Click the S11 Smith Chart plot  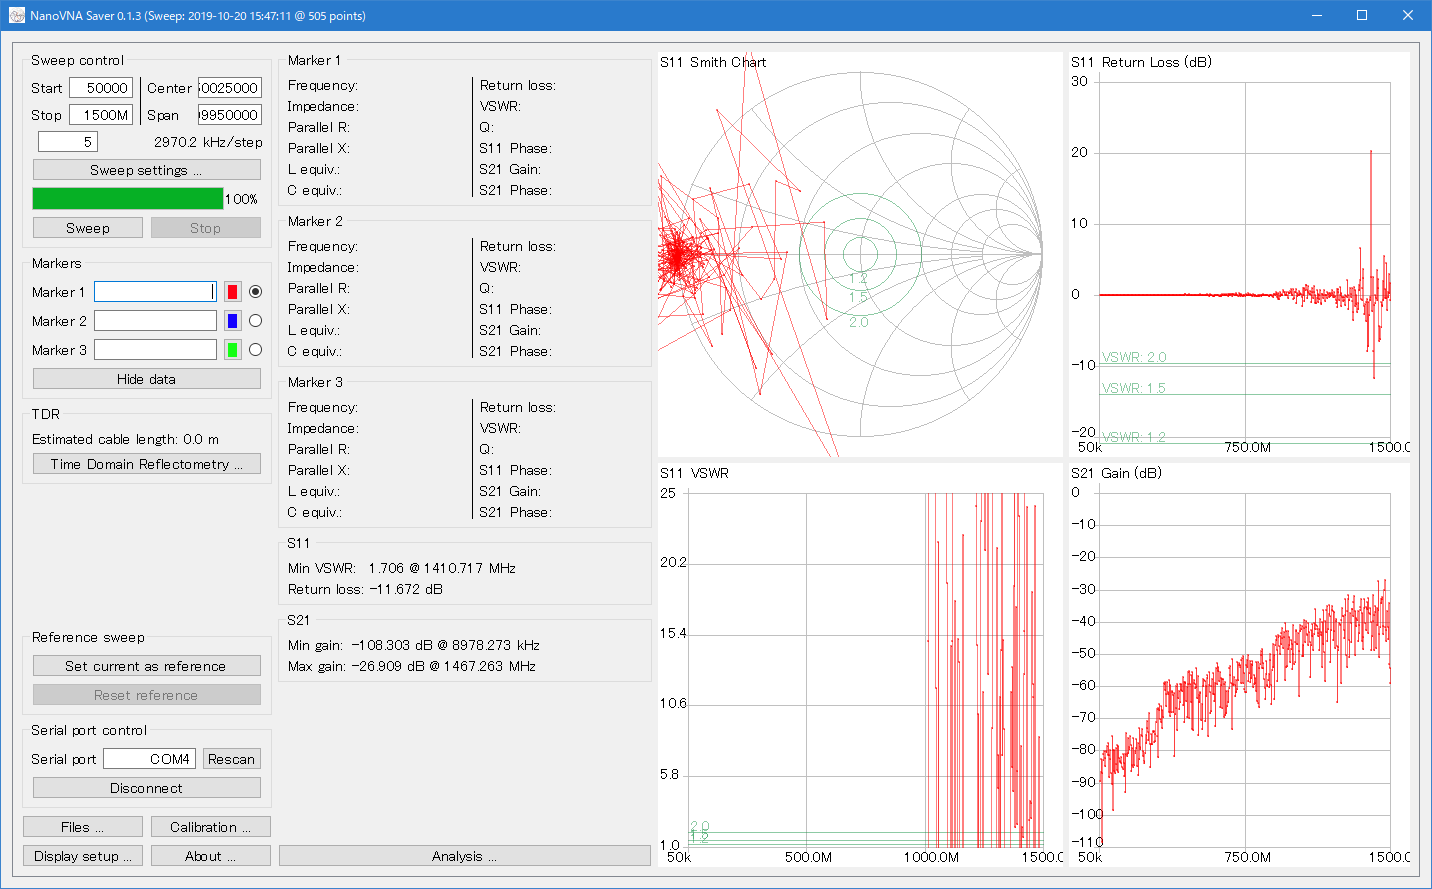coord(860,255)
